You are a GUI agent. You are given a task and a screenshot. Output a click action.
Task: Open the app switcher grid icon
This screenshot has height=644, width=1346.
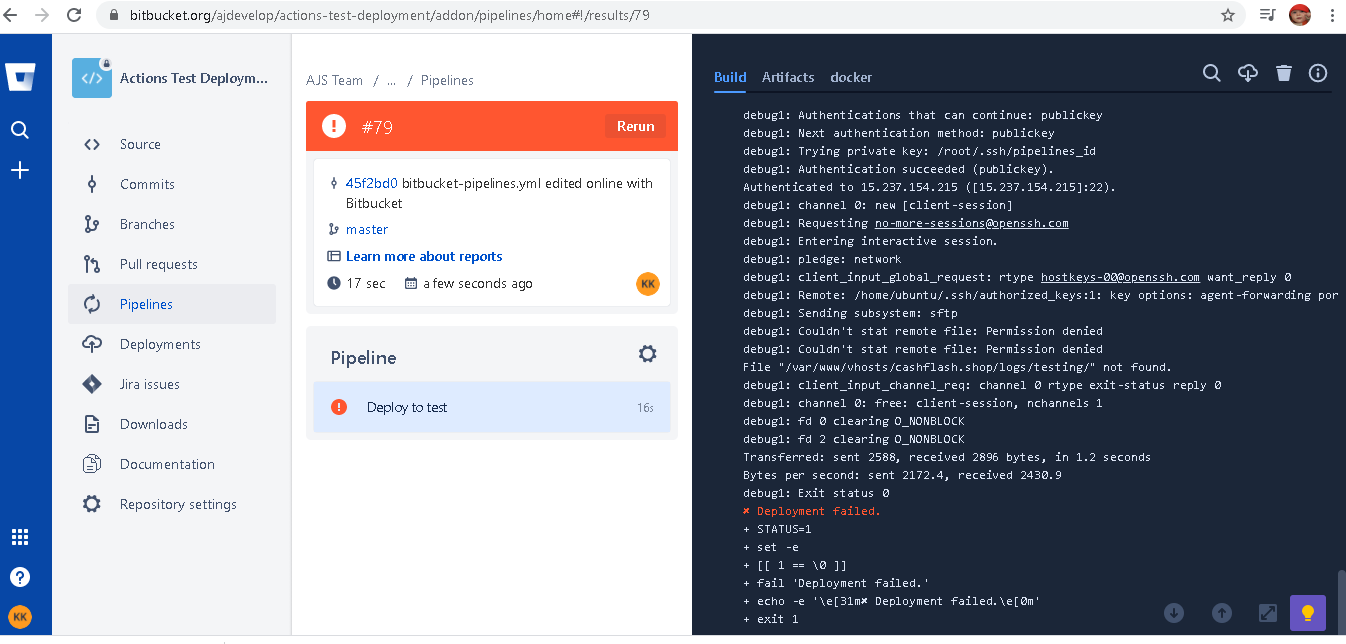(x=20, y=537)
